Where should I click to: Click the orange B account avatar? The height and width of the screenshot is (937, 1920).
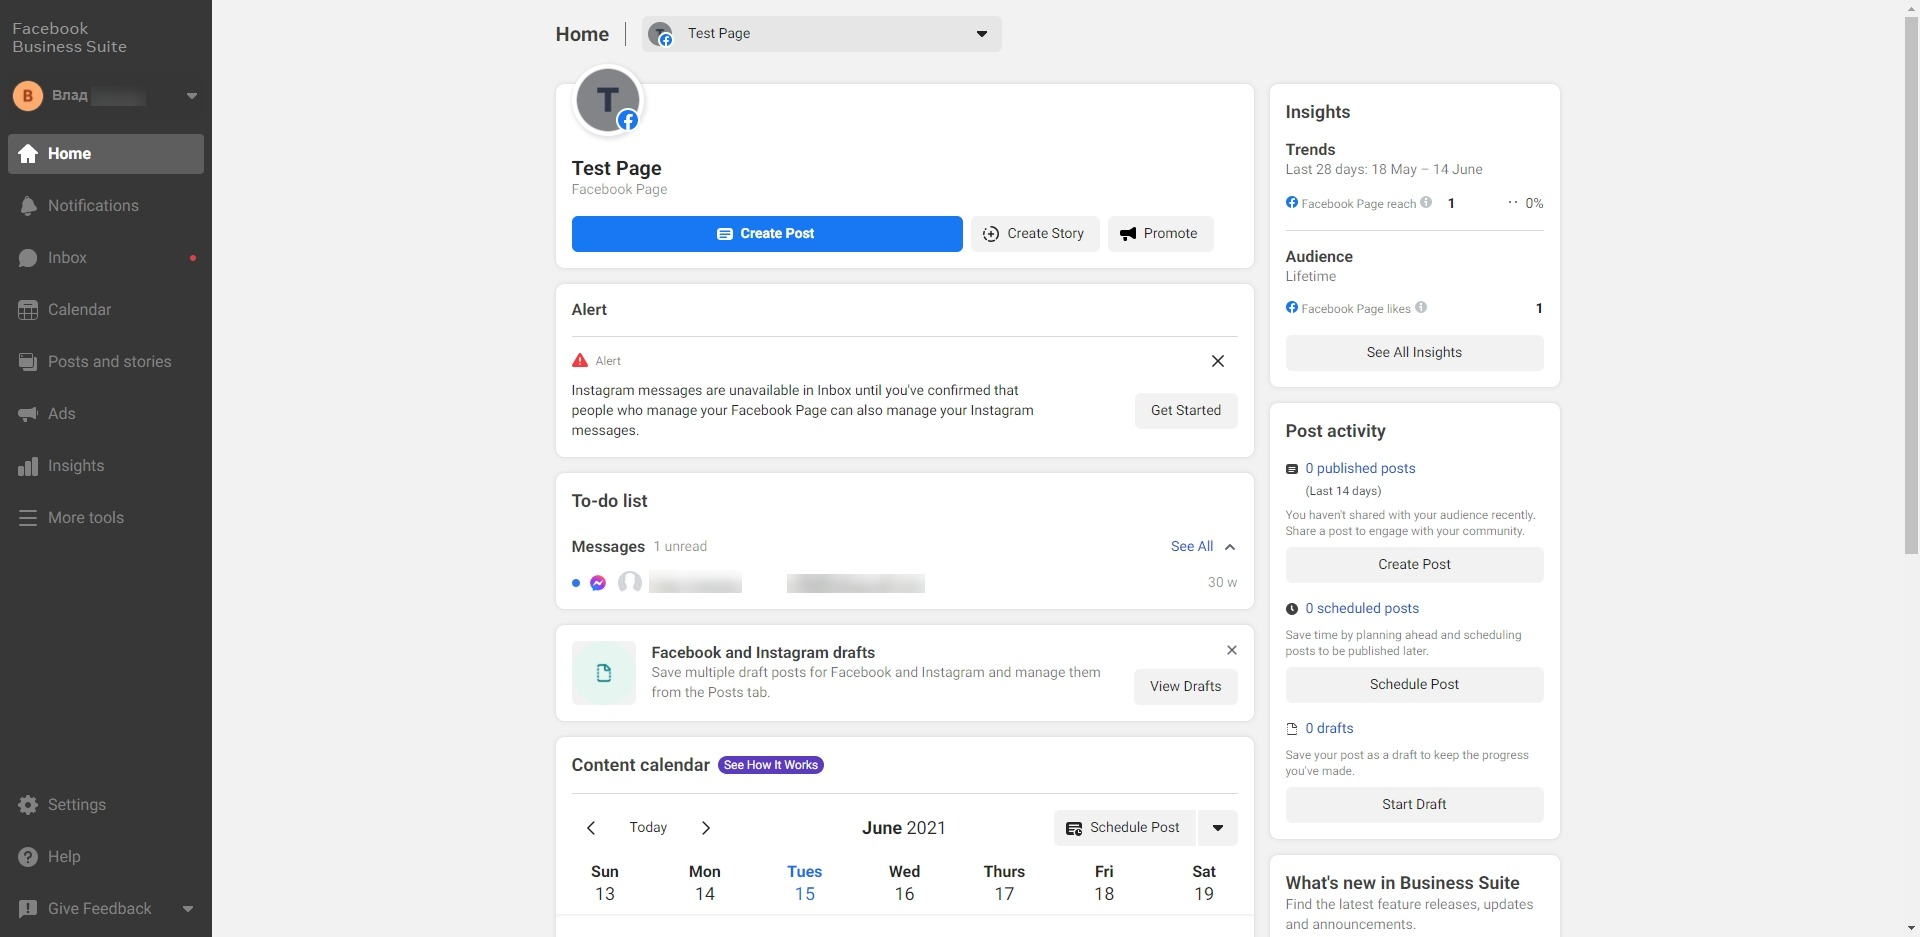tap(27, 96)
